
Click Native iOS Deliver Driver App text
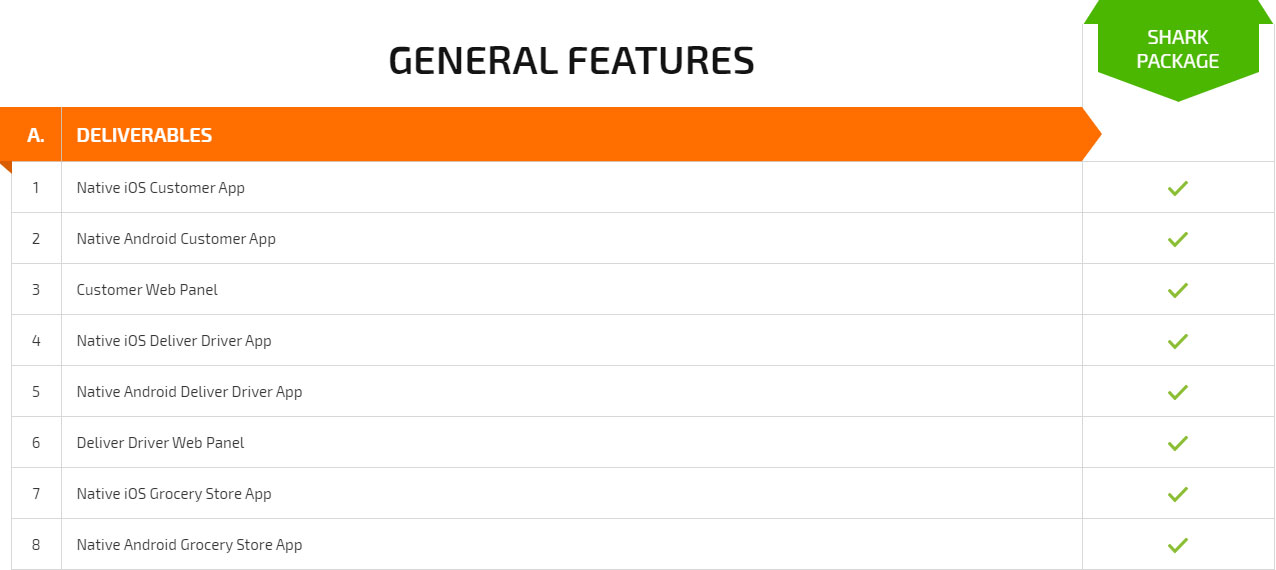[174, 341]
